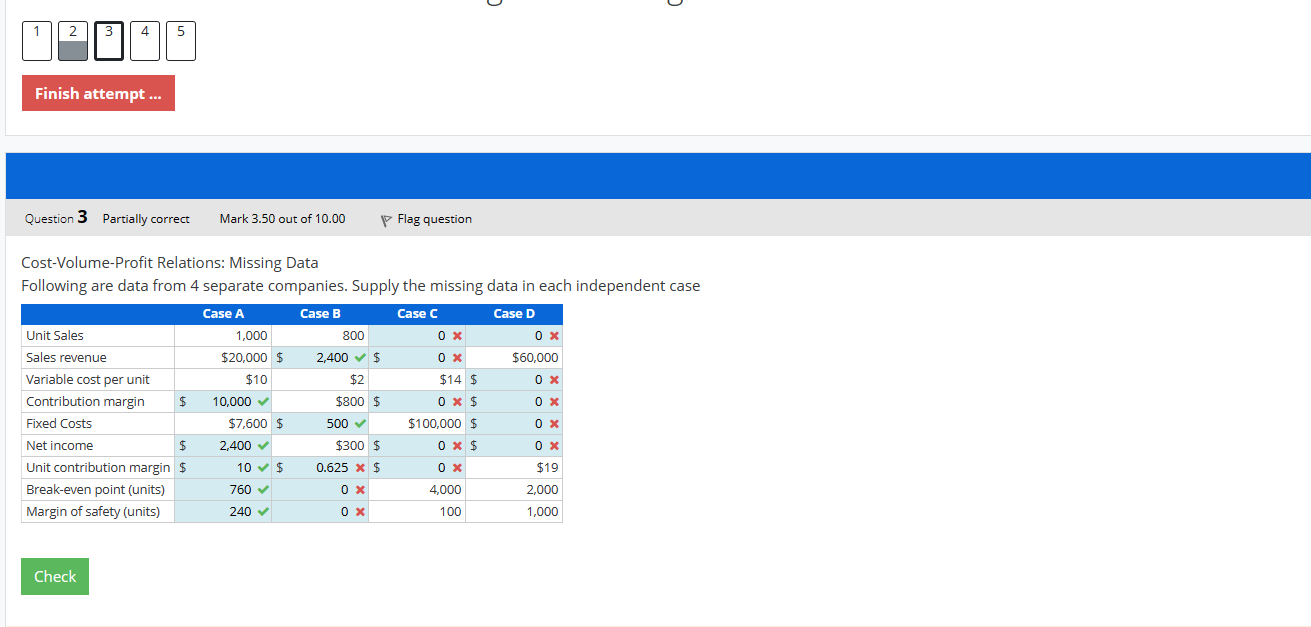Click Case A fixed costs $7,600
1311x627 pixels.
tap(248, 423)
